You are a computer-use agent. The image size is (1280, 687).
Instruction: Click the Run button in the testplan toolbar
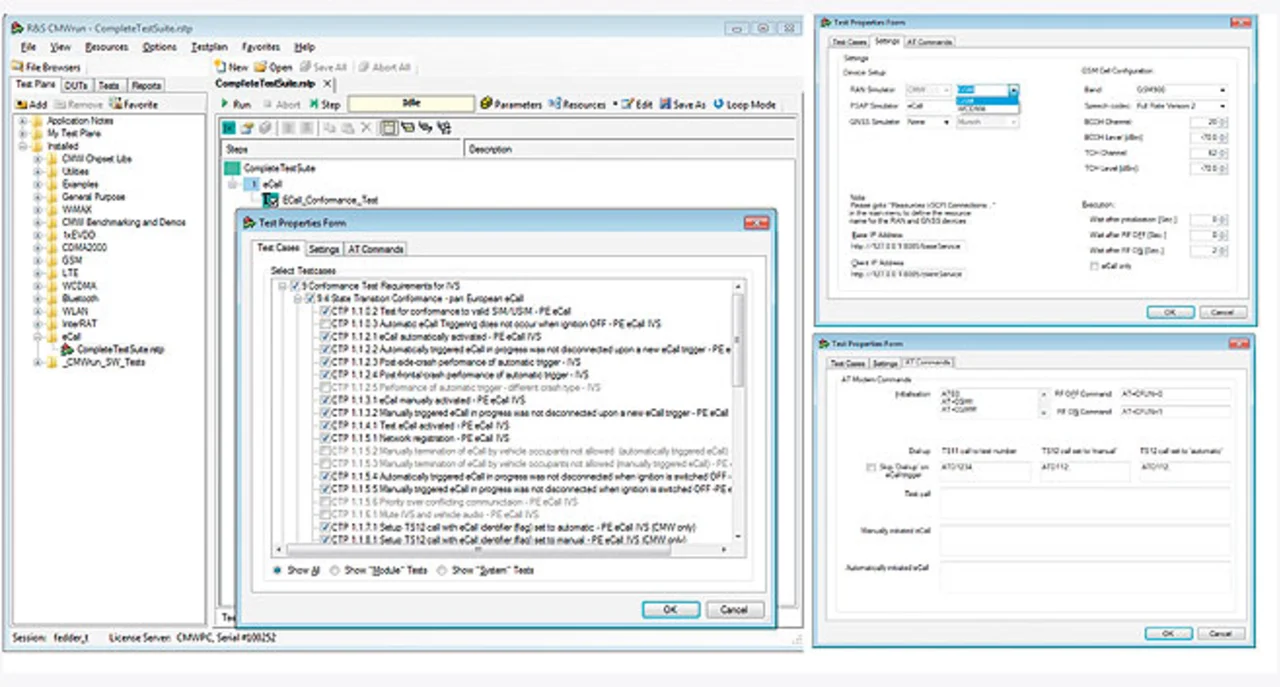click(x=236, y=104)
